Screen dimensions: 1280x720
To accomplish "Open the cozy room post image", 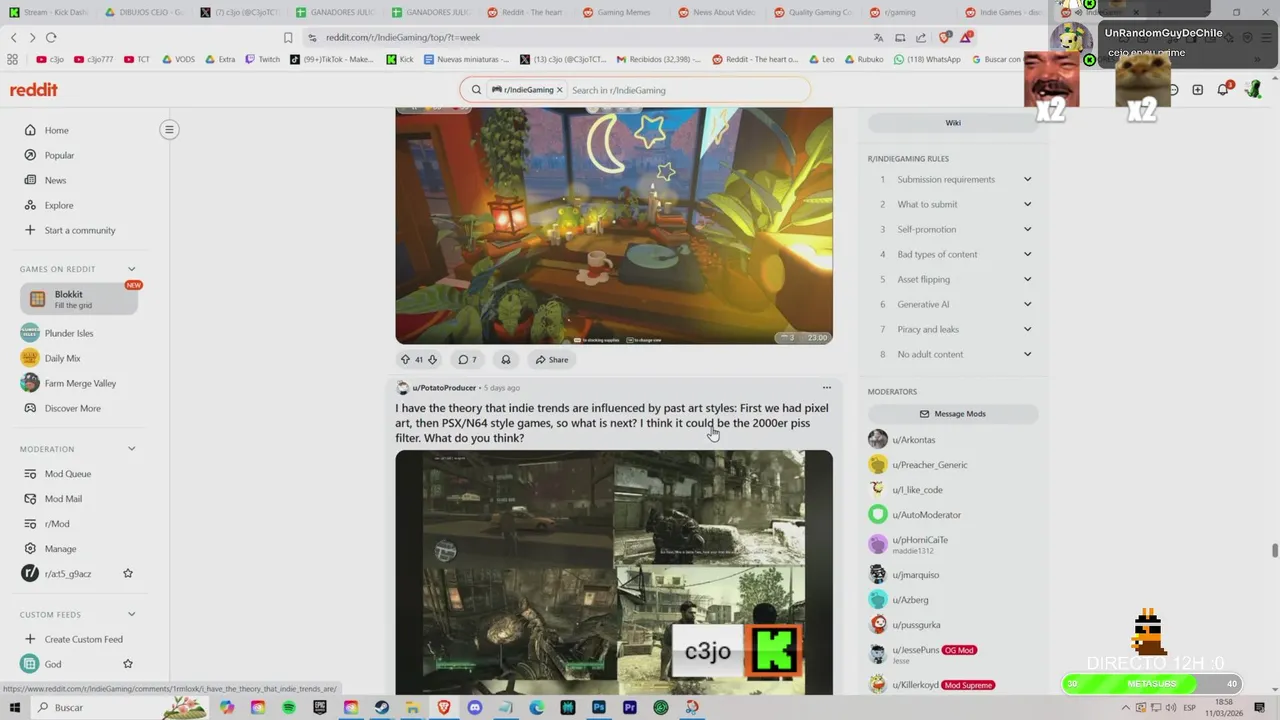I will point(614,226).
